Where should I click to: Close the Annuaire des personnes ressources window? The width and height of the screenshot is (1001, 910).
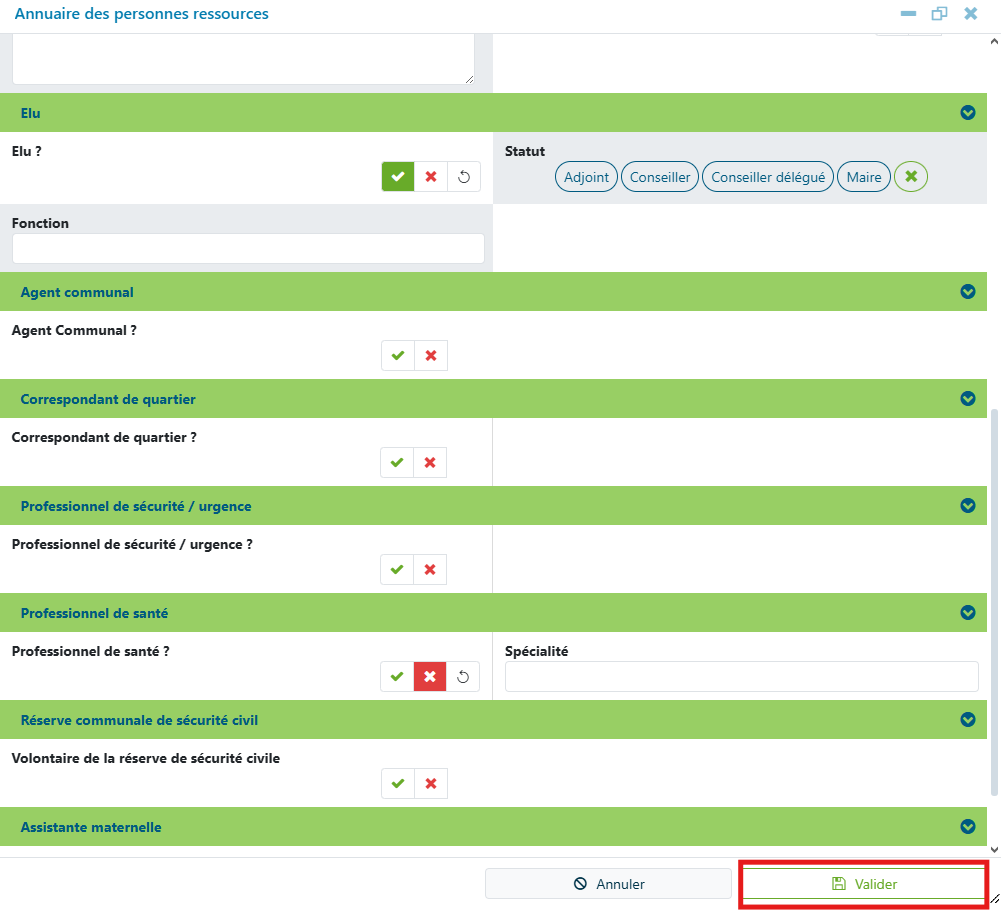(970, 13)
